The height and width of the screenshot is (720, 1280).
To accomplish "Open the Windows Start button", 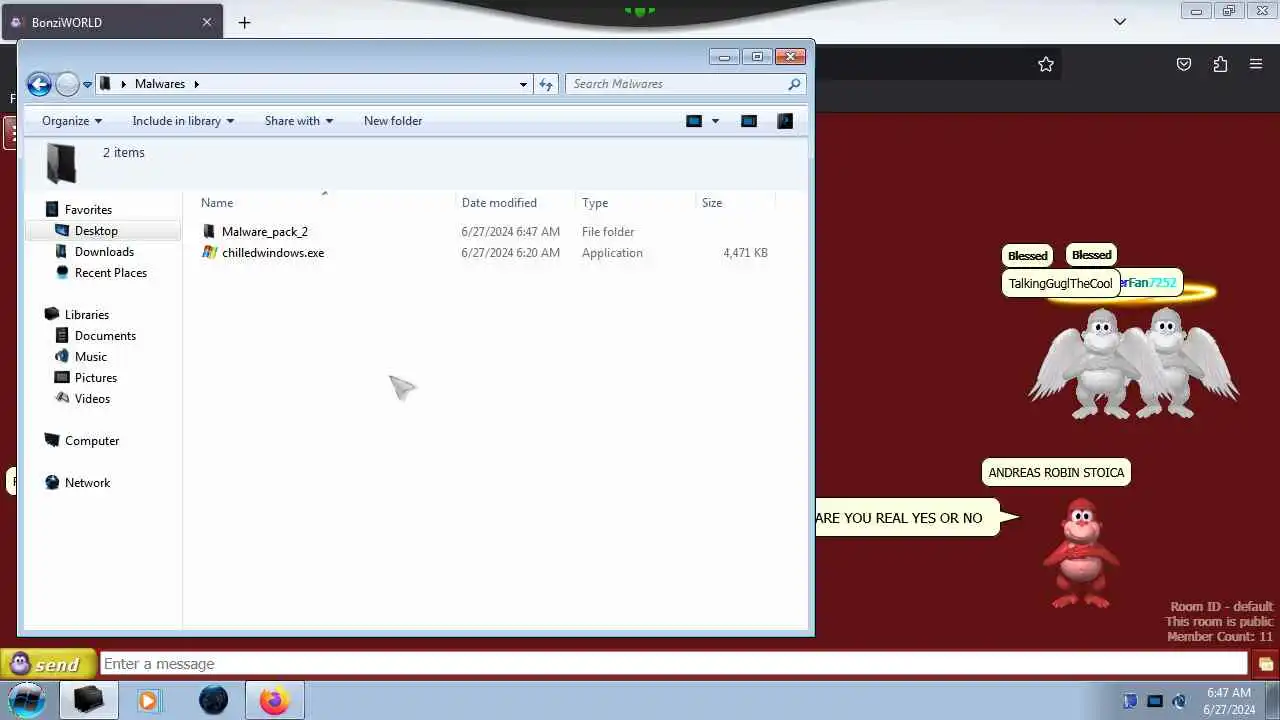I will pos(27,700).
